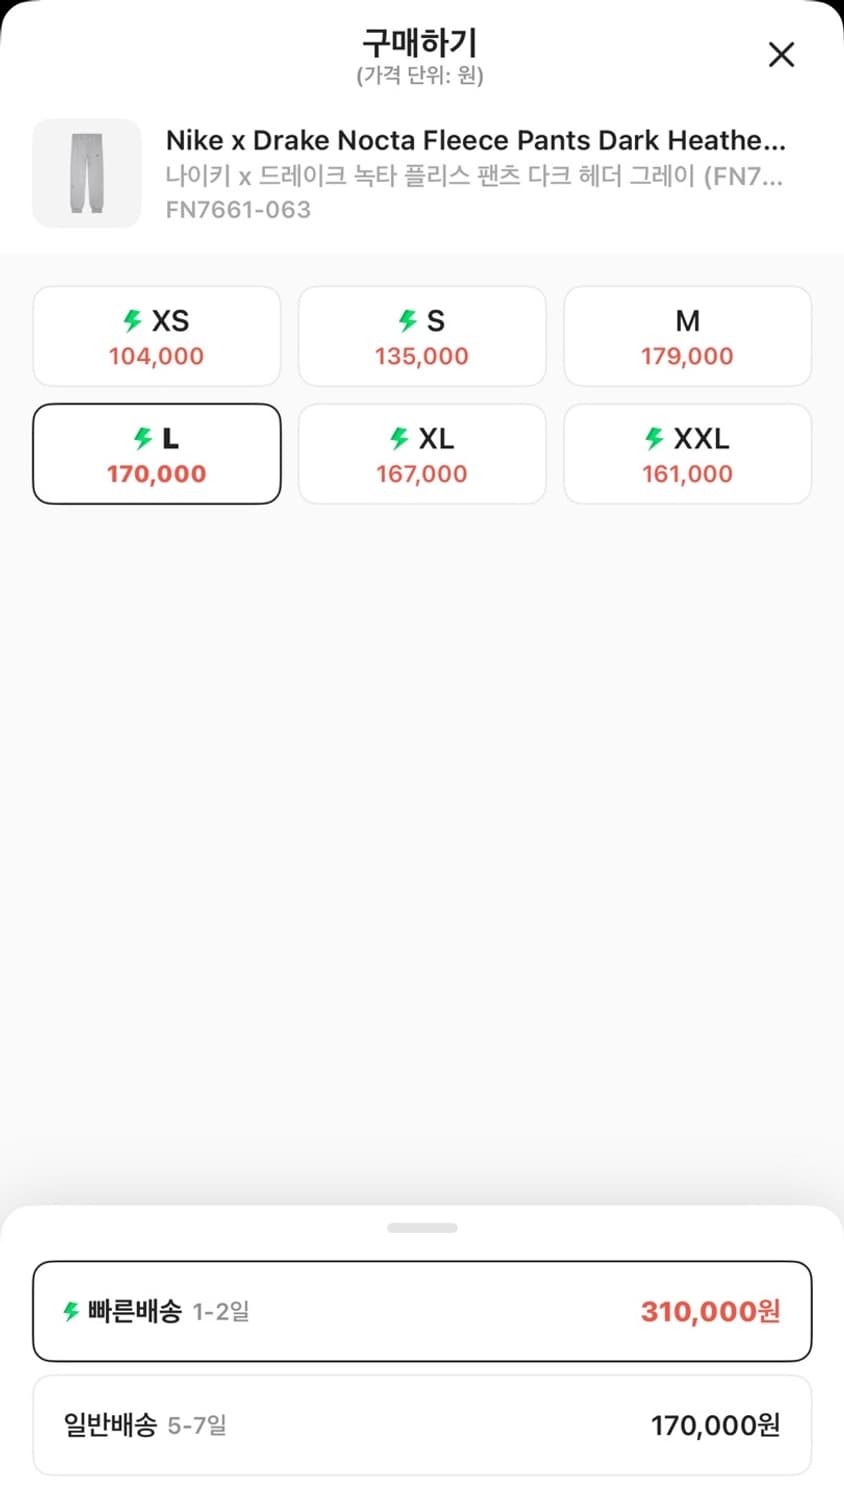The width and height of the screenshot is (844, 1500).
Task: Click the lightning icon on XS
Action: click(132, 320)
